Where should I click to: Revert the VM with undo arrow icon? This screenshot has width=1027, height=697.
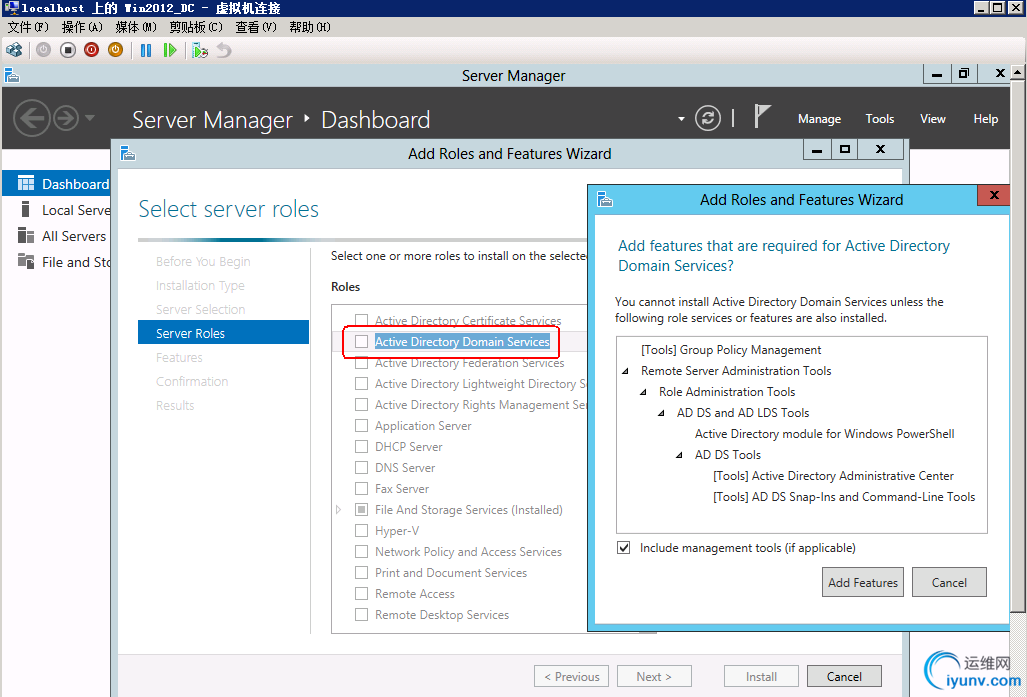[224, 50]
